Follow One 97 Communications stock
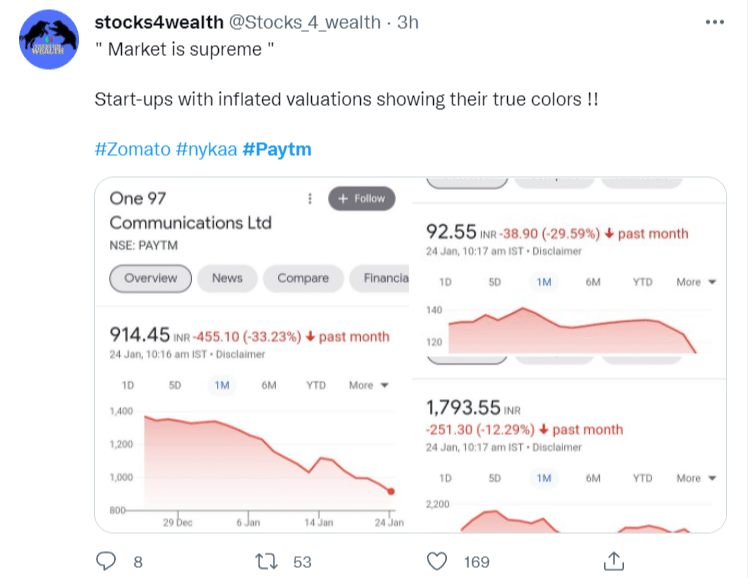The height and width of the screenshot is (578, 756). click(x=360, y=198)
